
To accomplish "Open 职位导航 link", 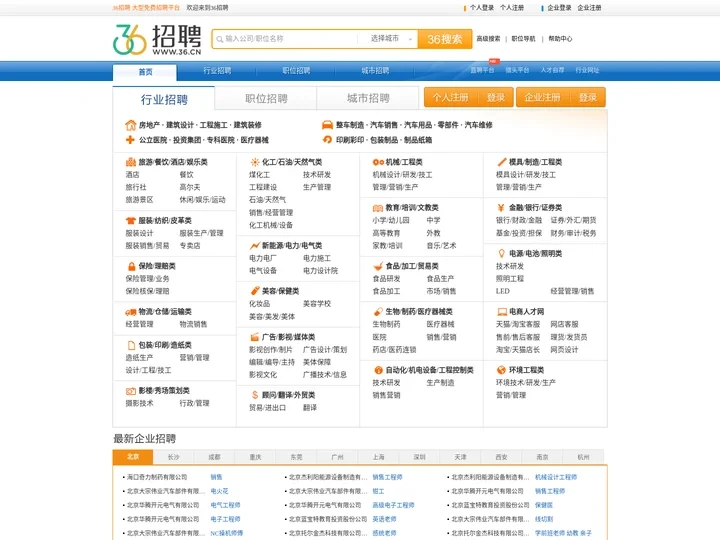I will 523,39.
